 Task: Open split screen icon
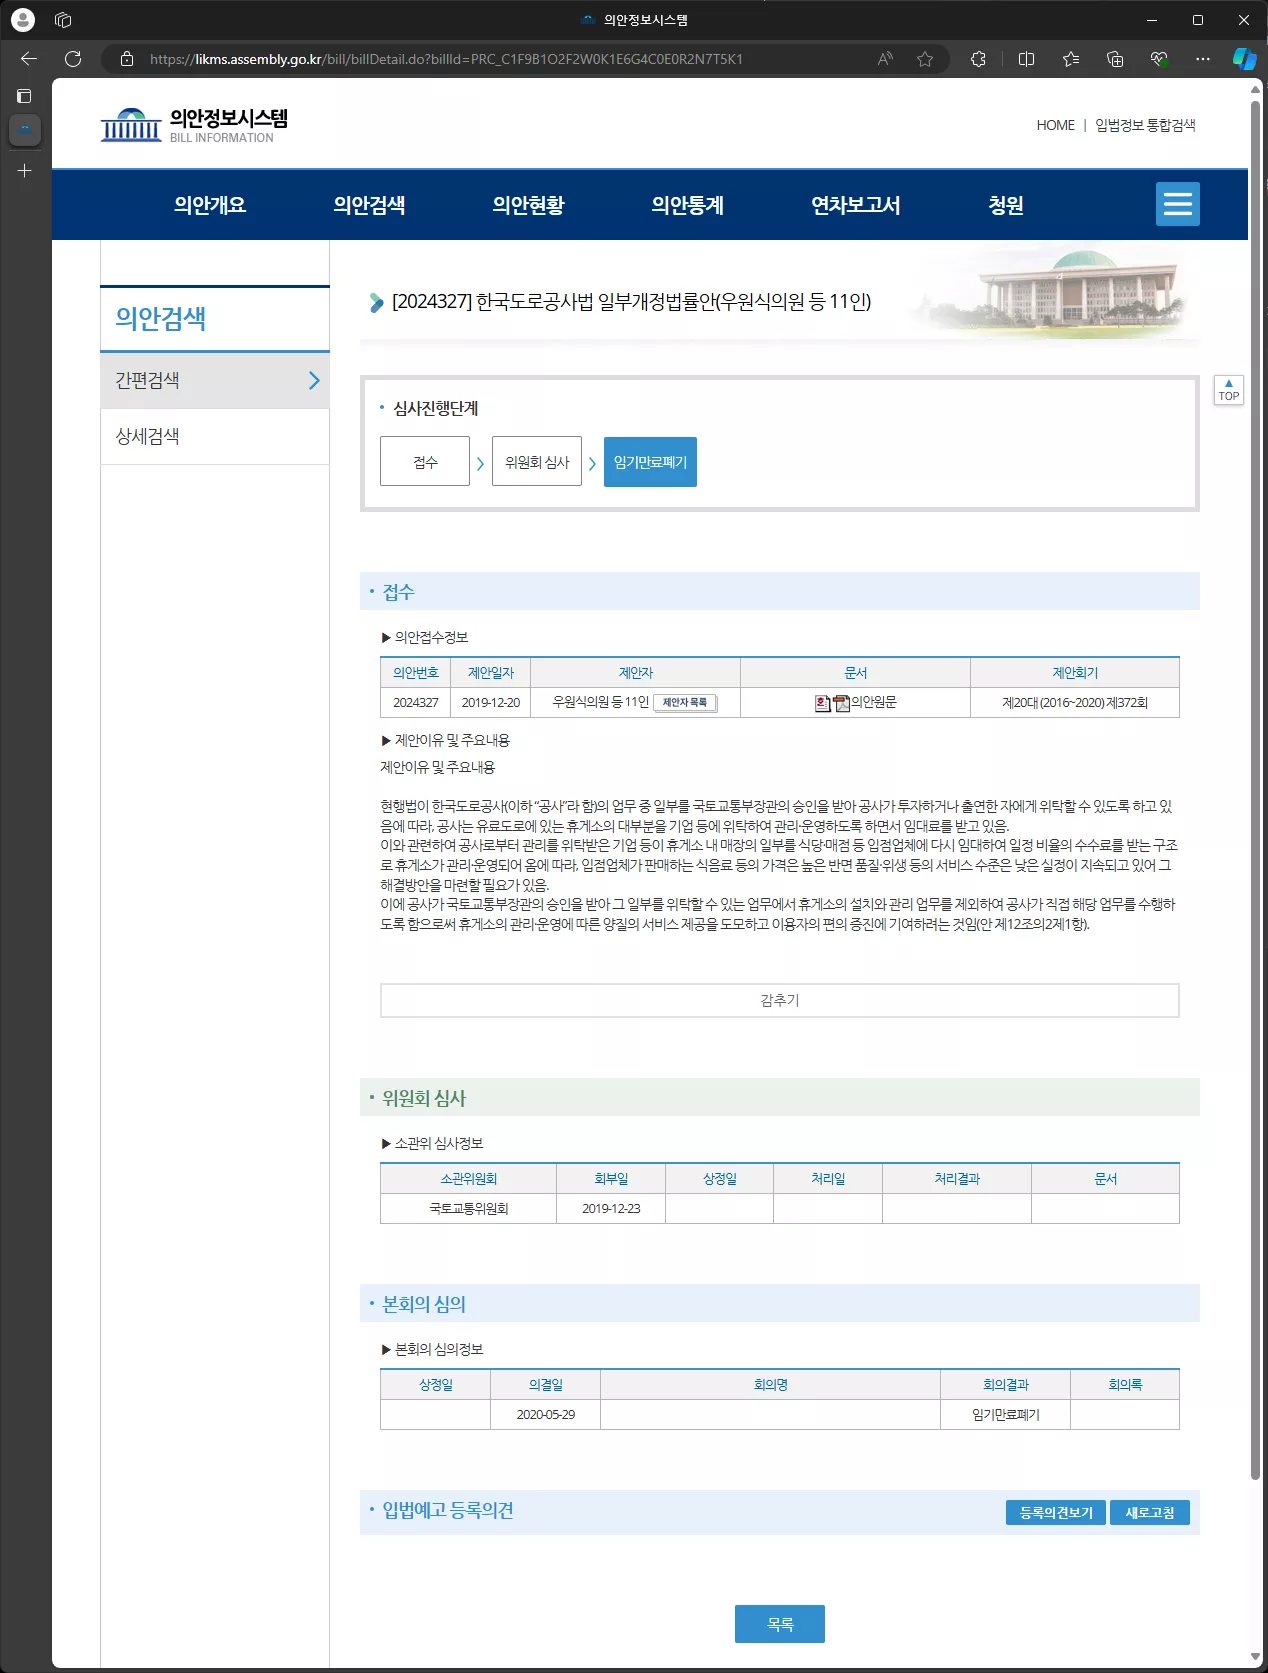1026,59
